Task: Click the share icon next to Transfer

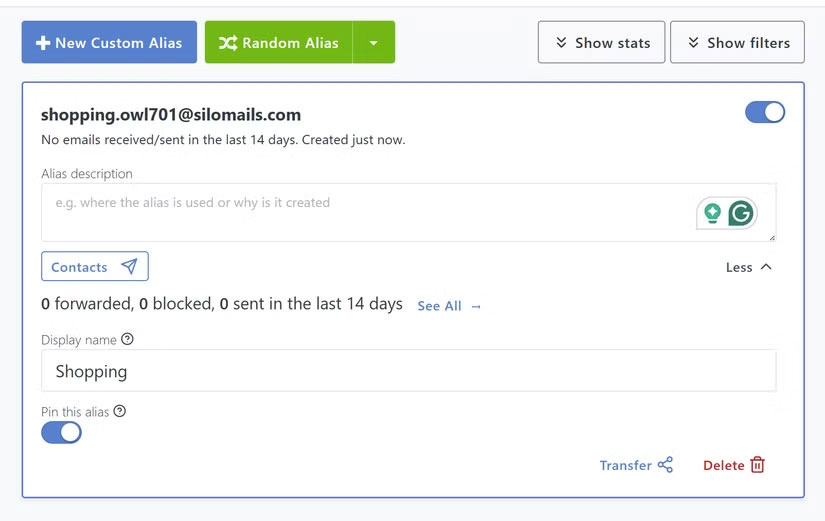Action: click(665, 465)
